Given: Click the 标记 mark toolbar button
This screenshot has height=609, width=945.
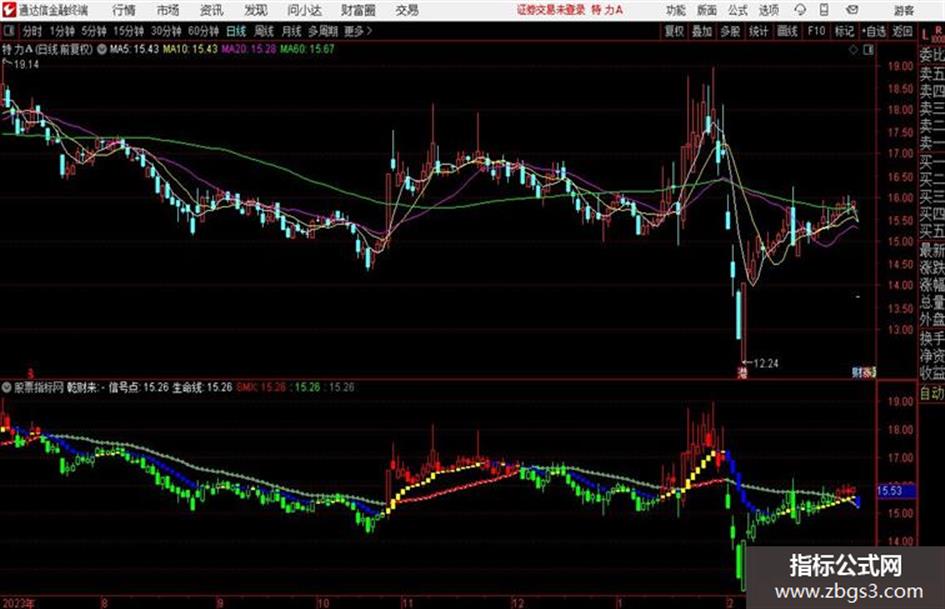Looking at the screenshot, I should tap(844, 31).
